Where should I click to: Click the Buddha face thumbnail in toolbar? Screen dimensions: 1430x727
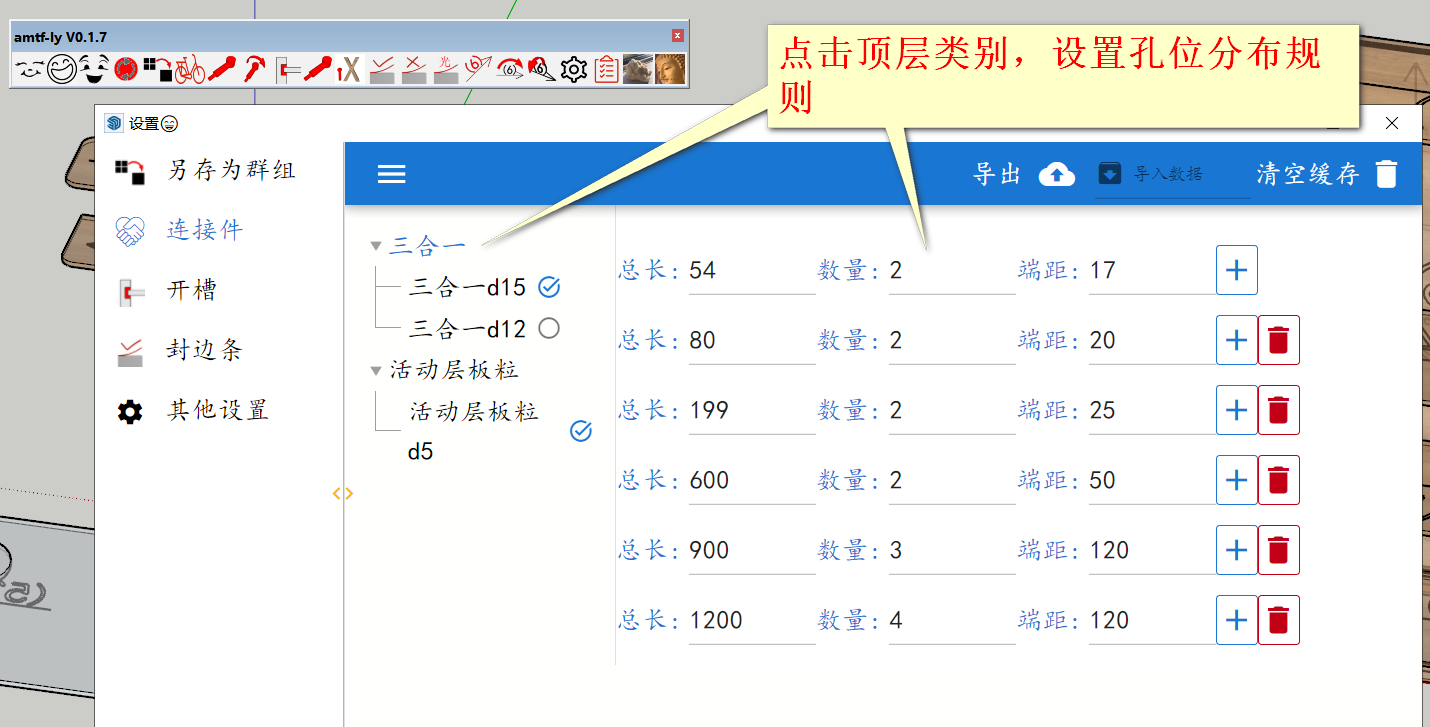point(670,70)
